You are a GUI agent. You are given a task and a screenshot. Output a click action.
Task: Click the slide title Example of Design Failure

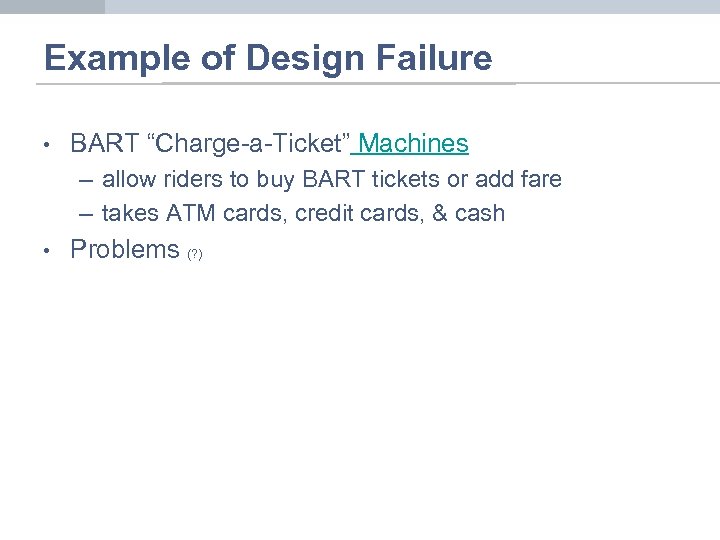coord(268,58)
